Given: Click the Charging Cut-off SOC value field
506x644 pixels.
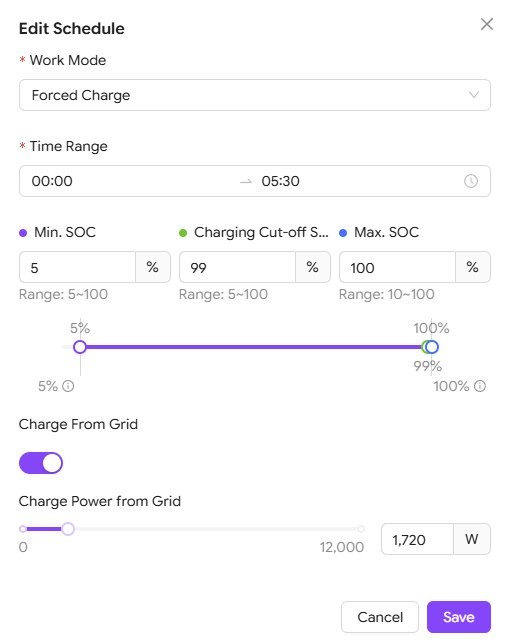Looking at the screenshot, I should (x=237, y=267).
